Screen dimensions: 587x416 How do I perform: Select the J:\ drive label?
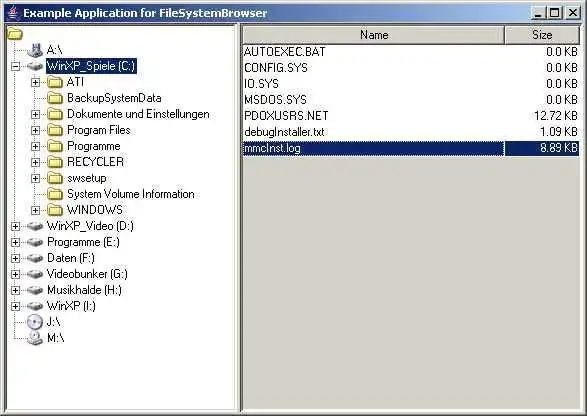[54, 322]
